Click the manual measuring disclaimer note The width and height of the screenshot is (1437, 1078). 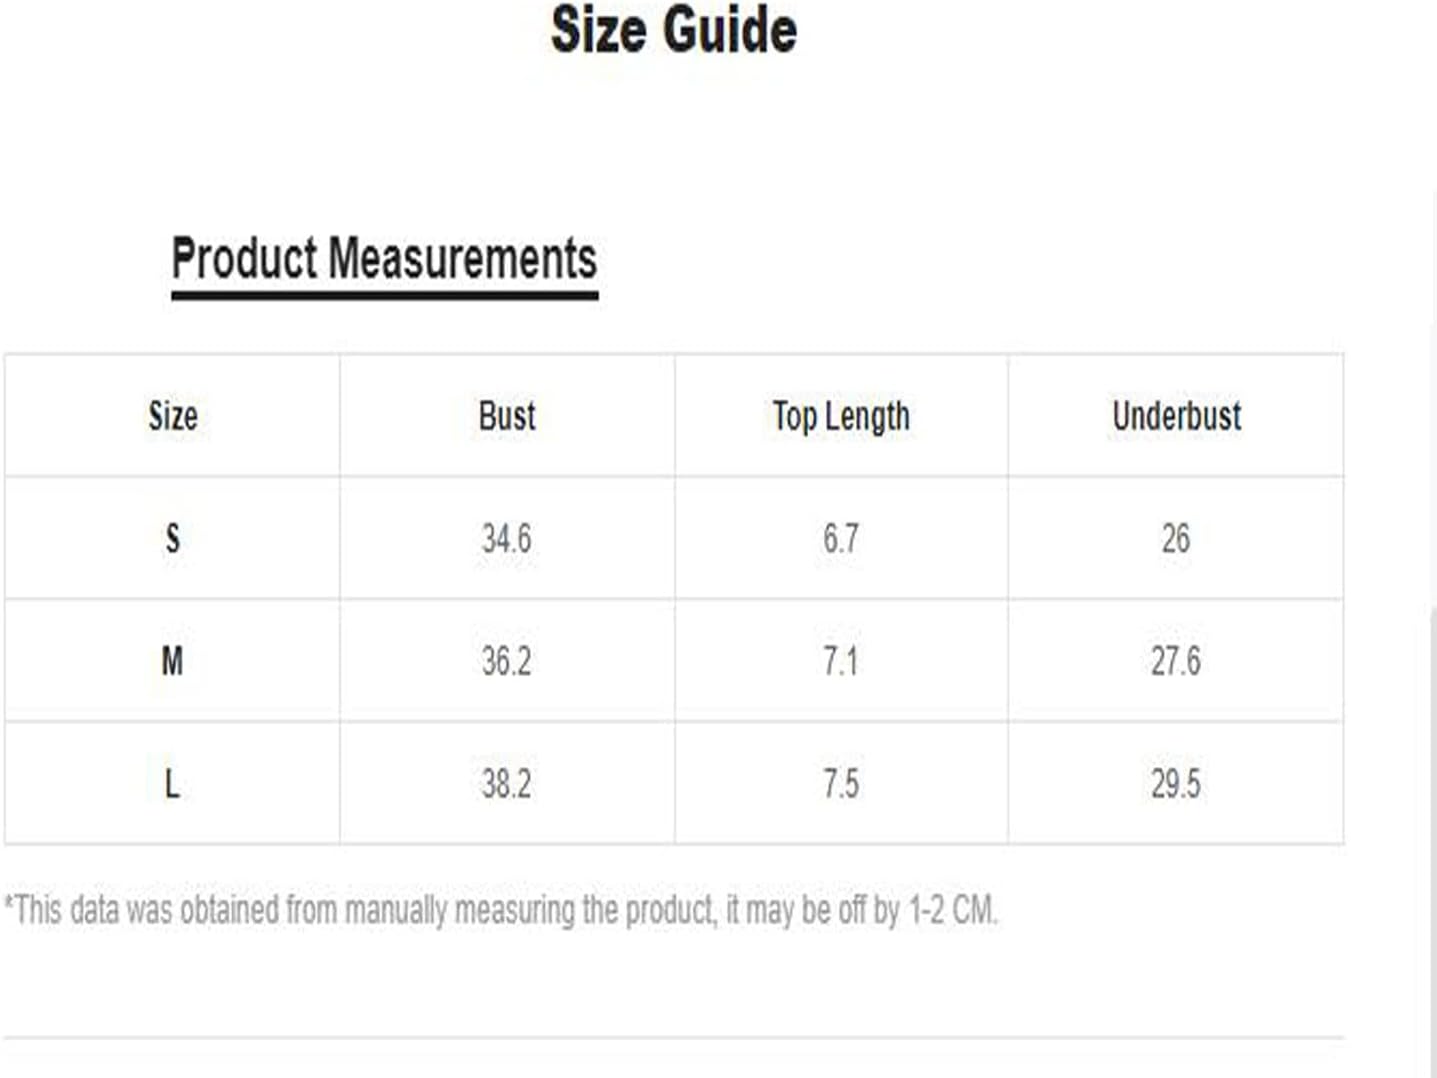click(502, 910)
